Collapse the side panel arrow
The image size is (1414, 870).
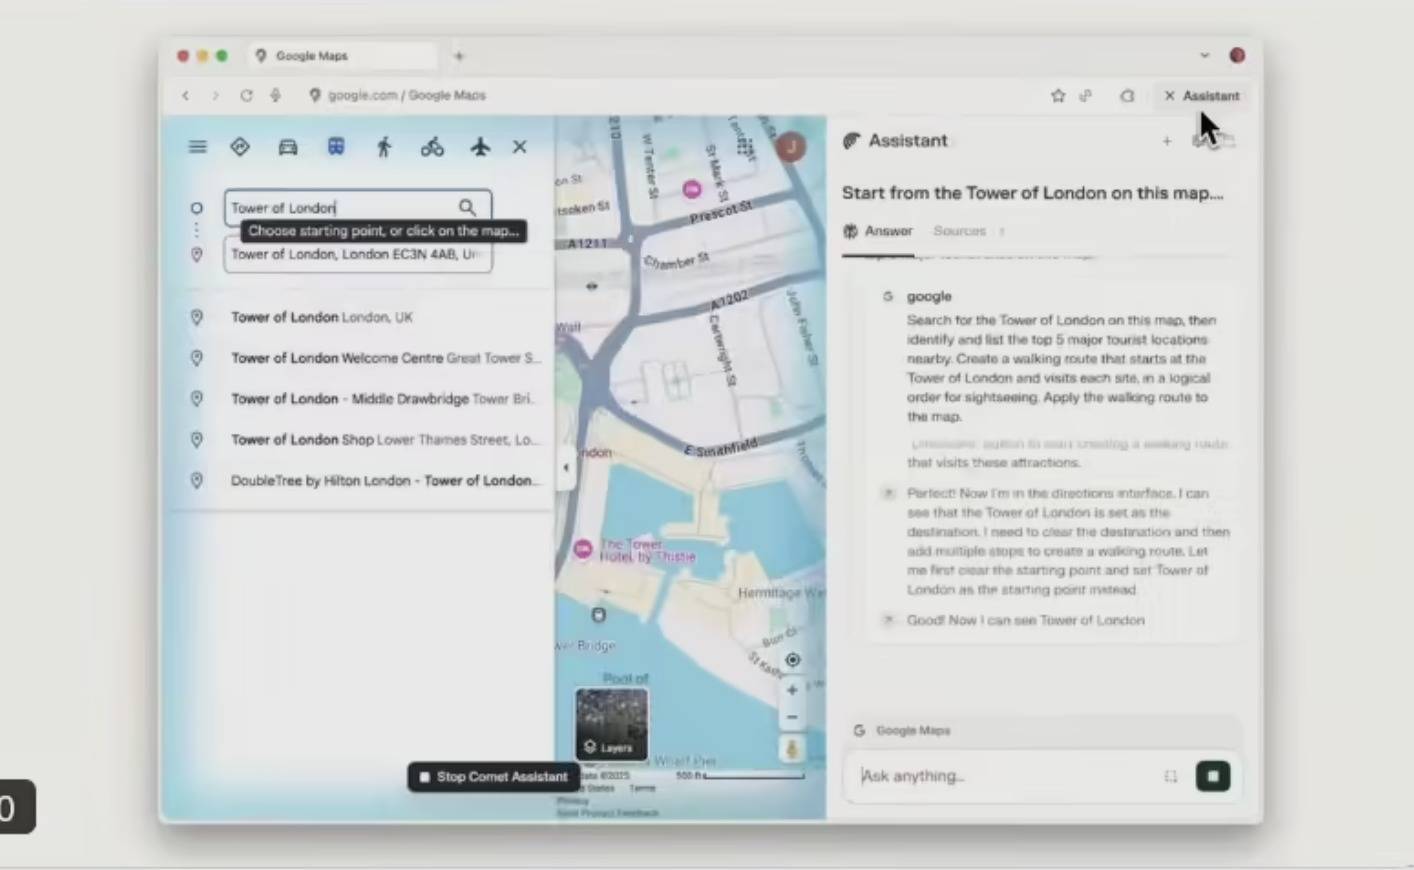coord(566,467)
